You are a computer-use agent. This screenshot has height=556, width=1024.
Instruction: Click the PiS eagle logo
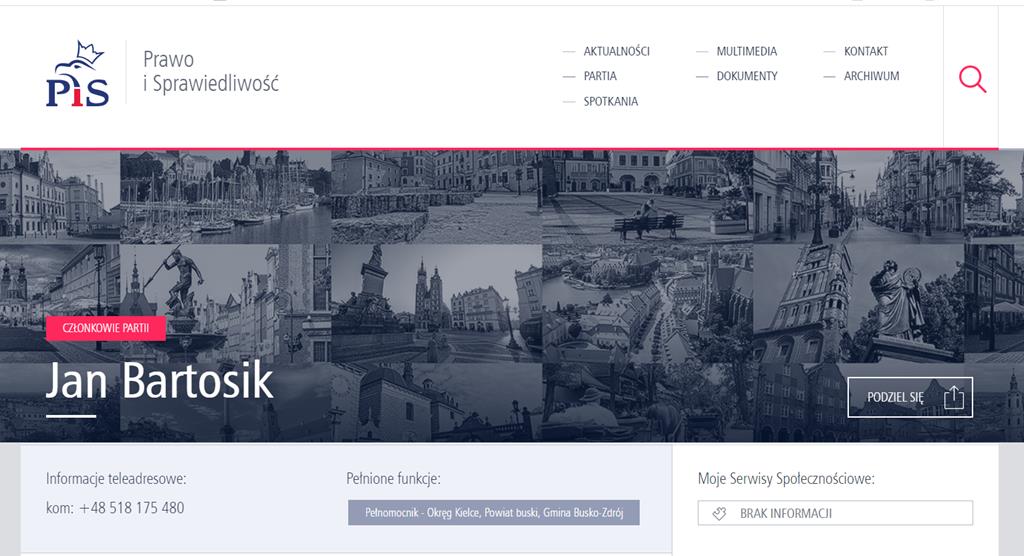pyautogui.click(x=77, y=73)
